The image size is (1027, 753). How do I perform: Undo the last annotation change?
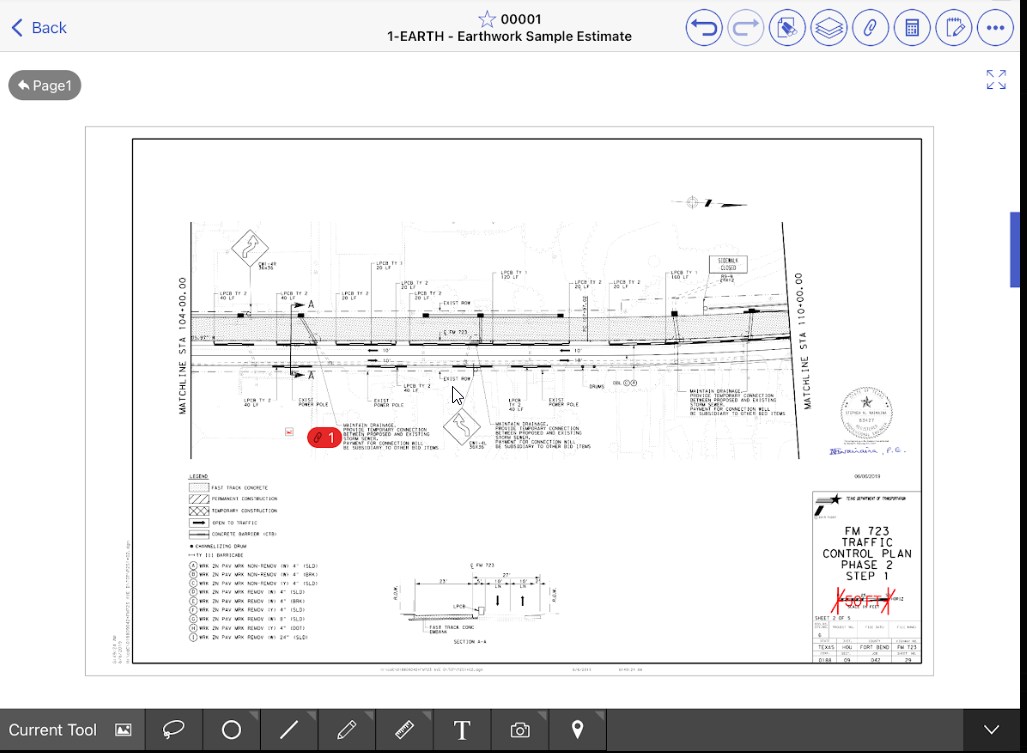click(703, 27)
